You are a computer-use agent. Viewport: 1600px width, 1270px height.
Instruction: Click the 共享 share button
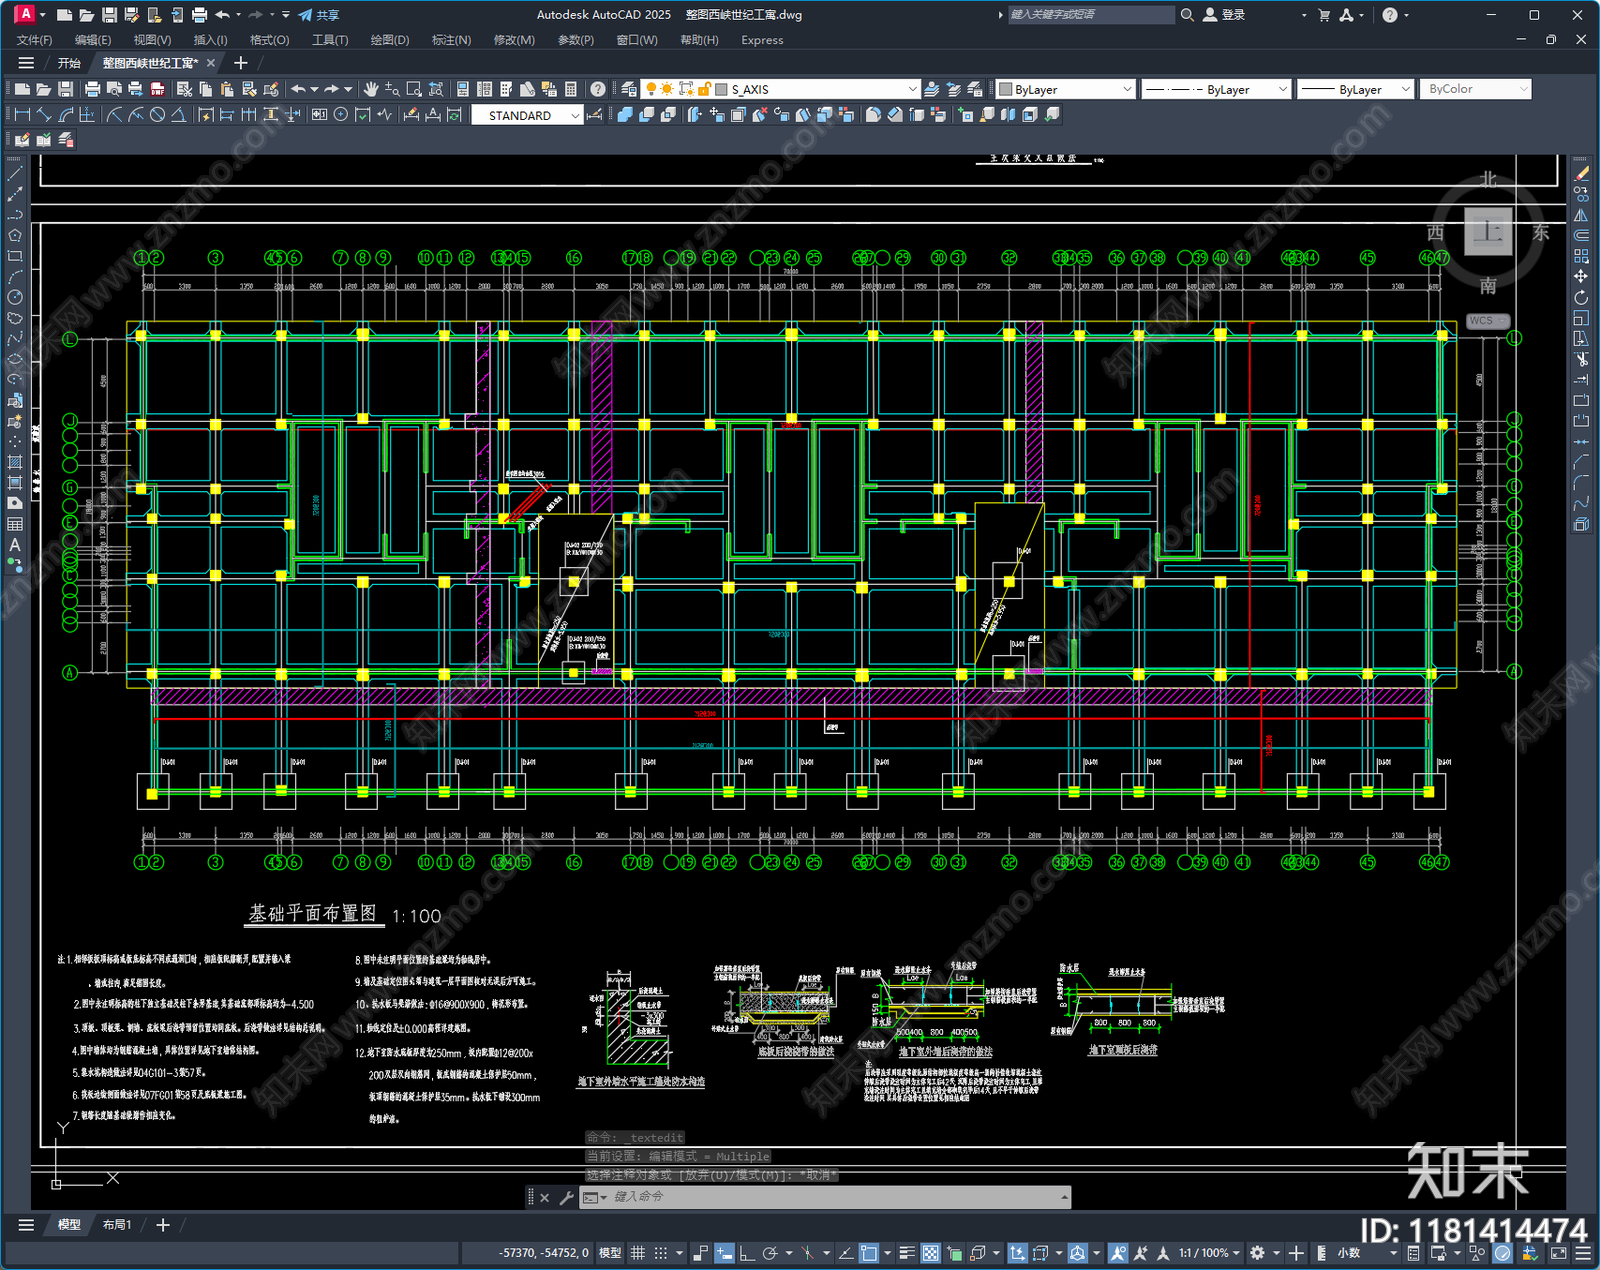pyautogui.click(x=319, y=15)
